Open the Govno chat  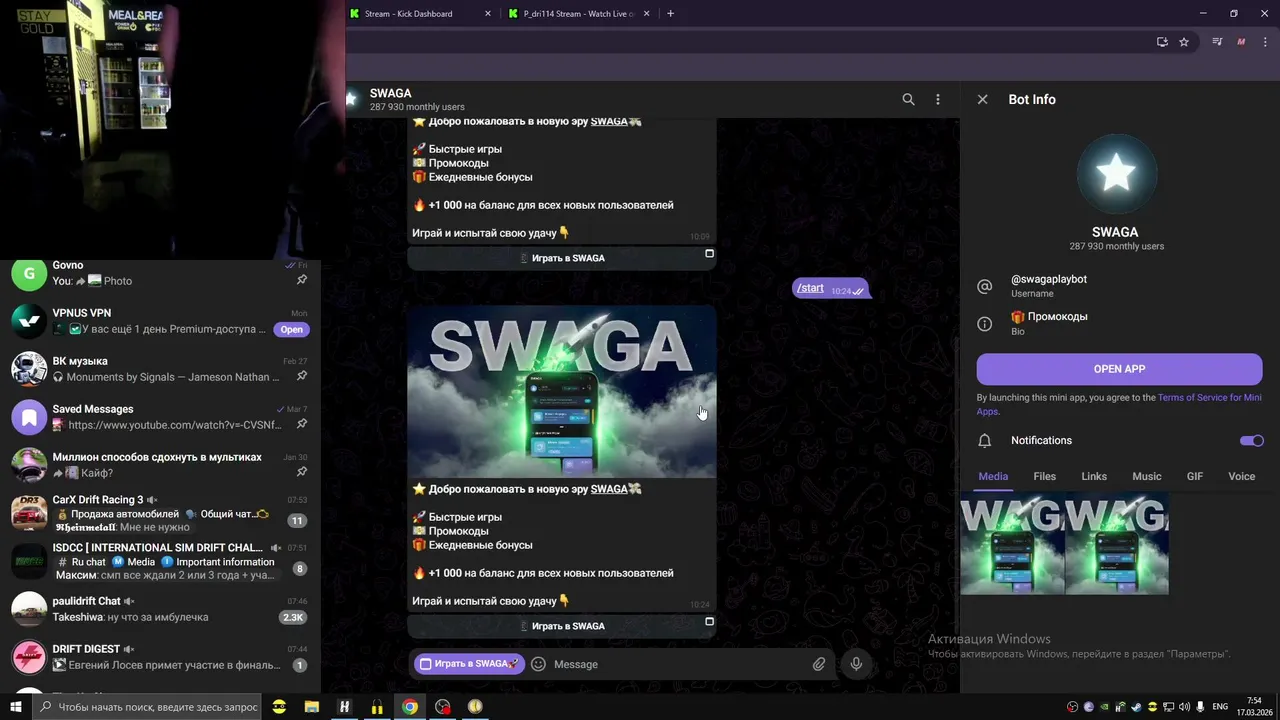(160, 273)
